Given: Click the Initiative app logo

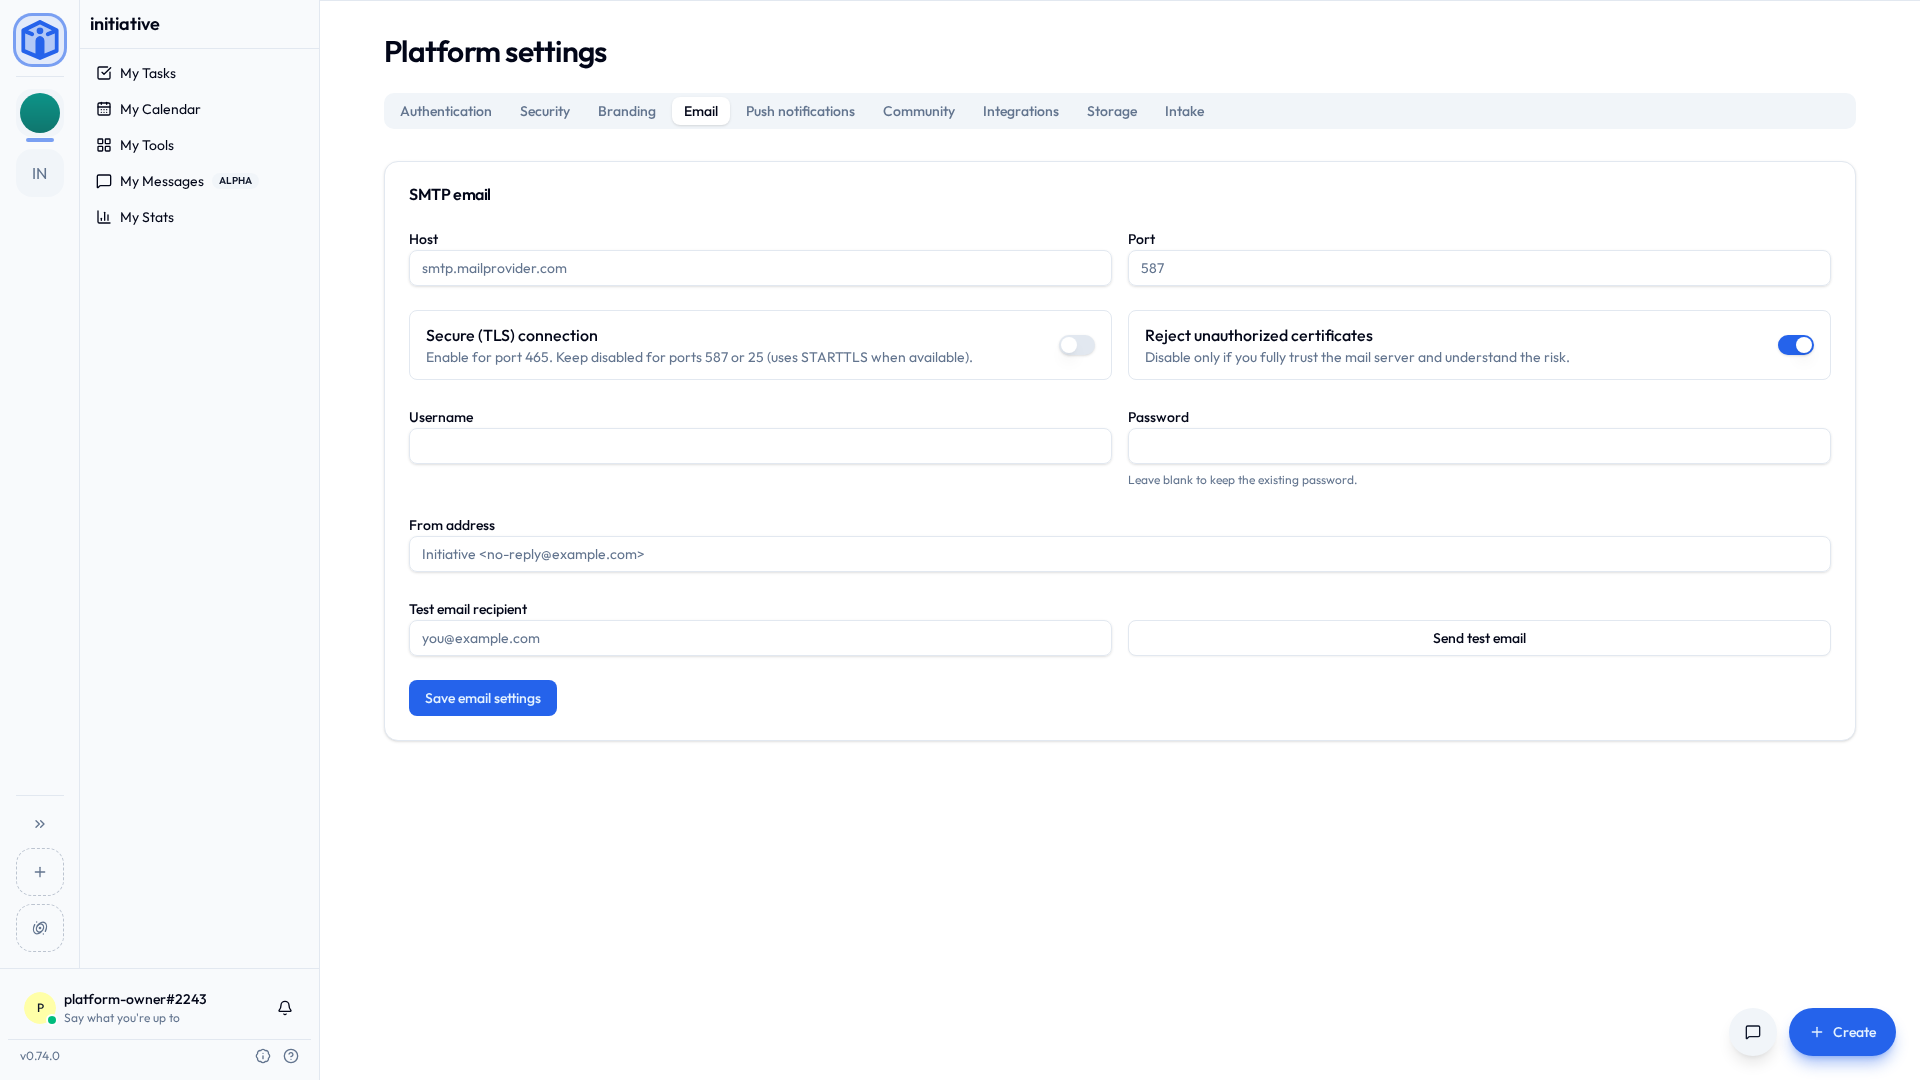Looking at the screenshot, I should pyautogui.click(x=40, y=40).
